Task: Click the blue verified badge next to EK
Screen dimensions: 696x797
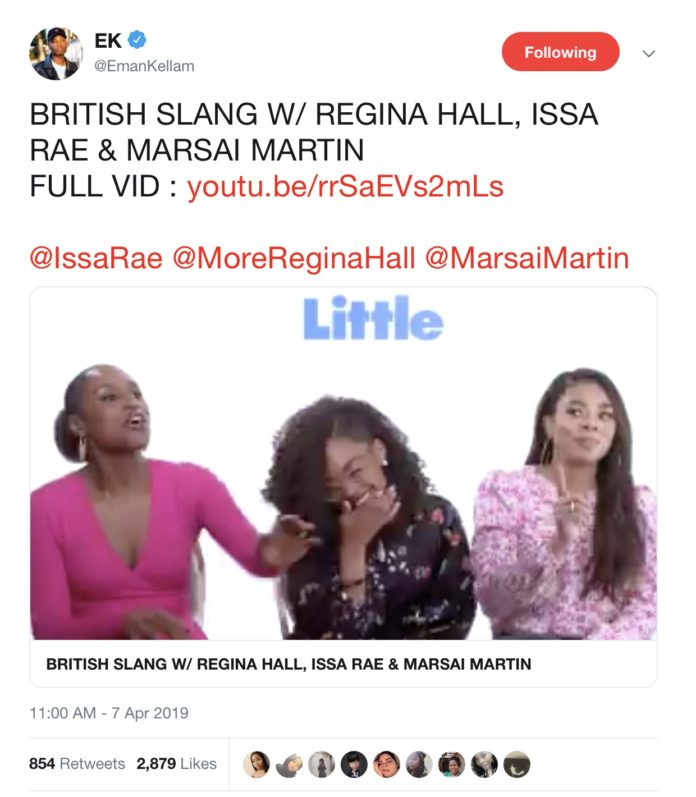Action: pyautogui.click(x=137, y=40)
